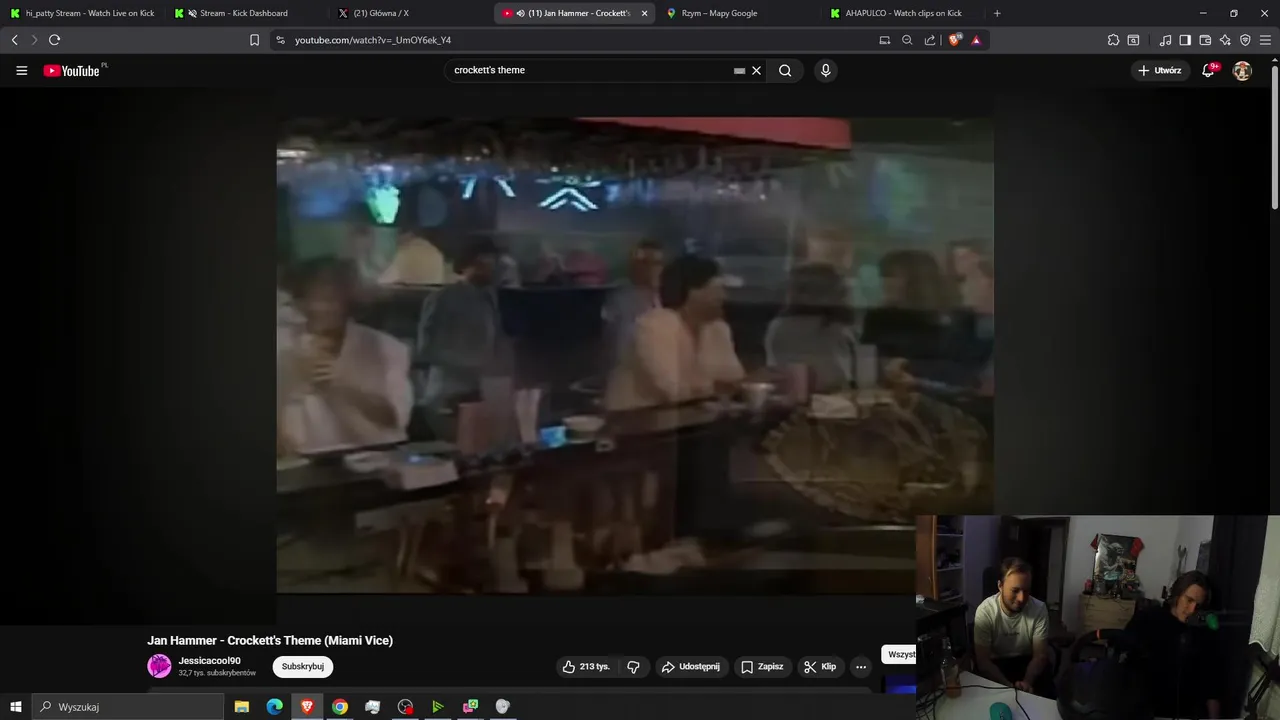Switch to the hi_patty Stream Kick tab
The height and width of the screenshot is (720, 1280).
82,13
